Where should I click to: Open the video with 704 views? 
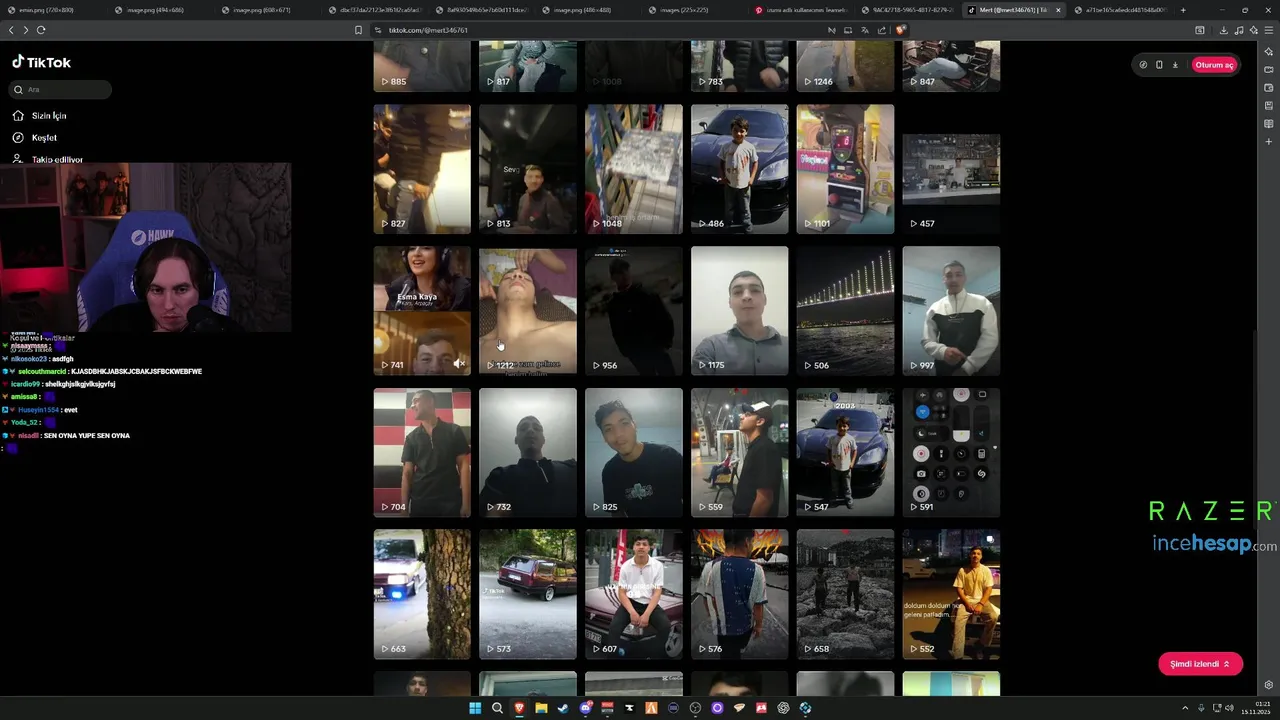(x=422, y=453)
